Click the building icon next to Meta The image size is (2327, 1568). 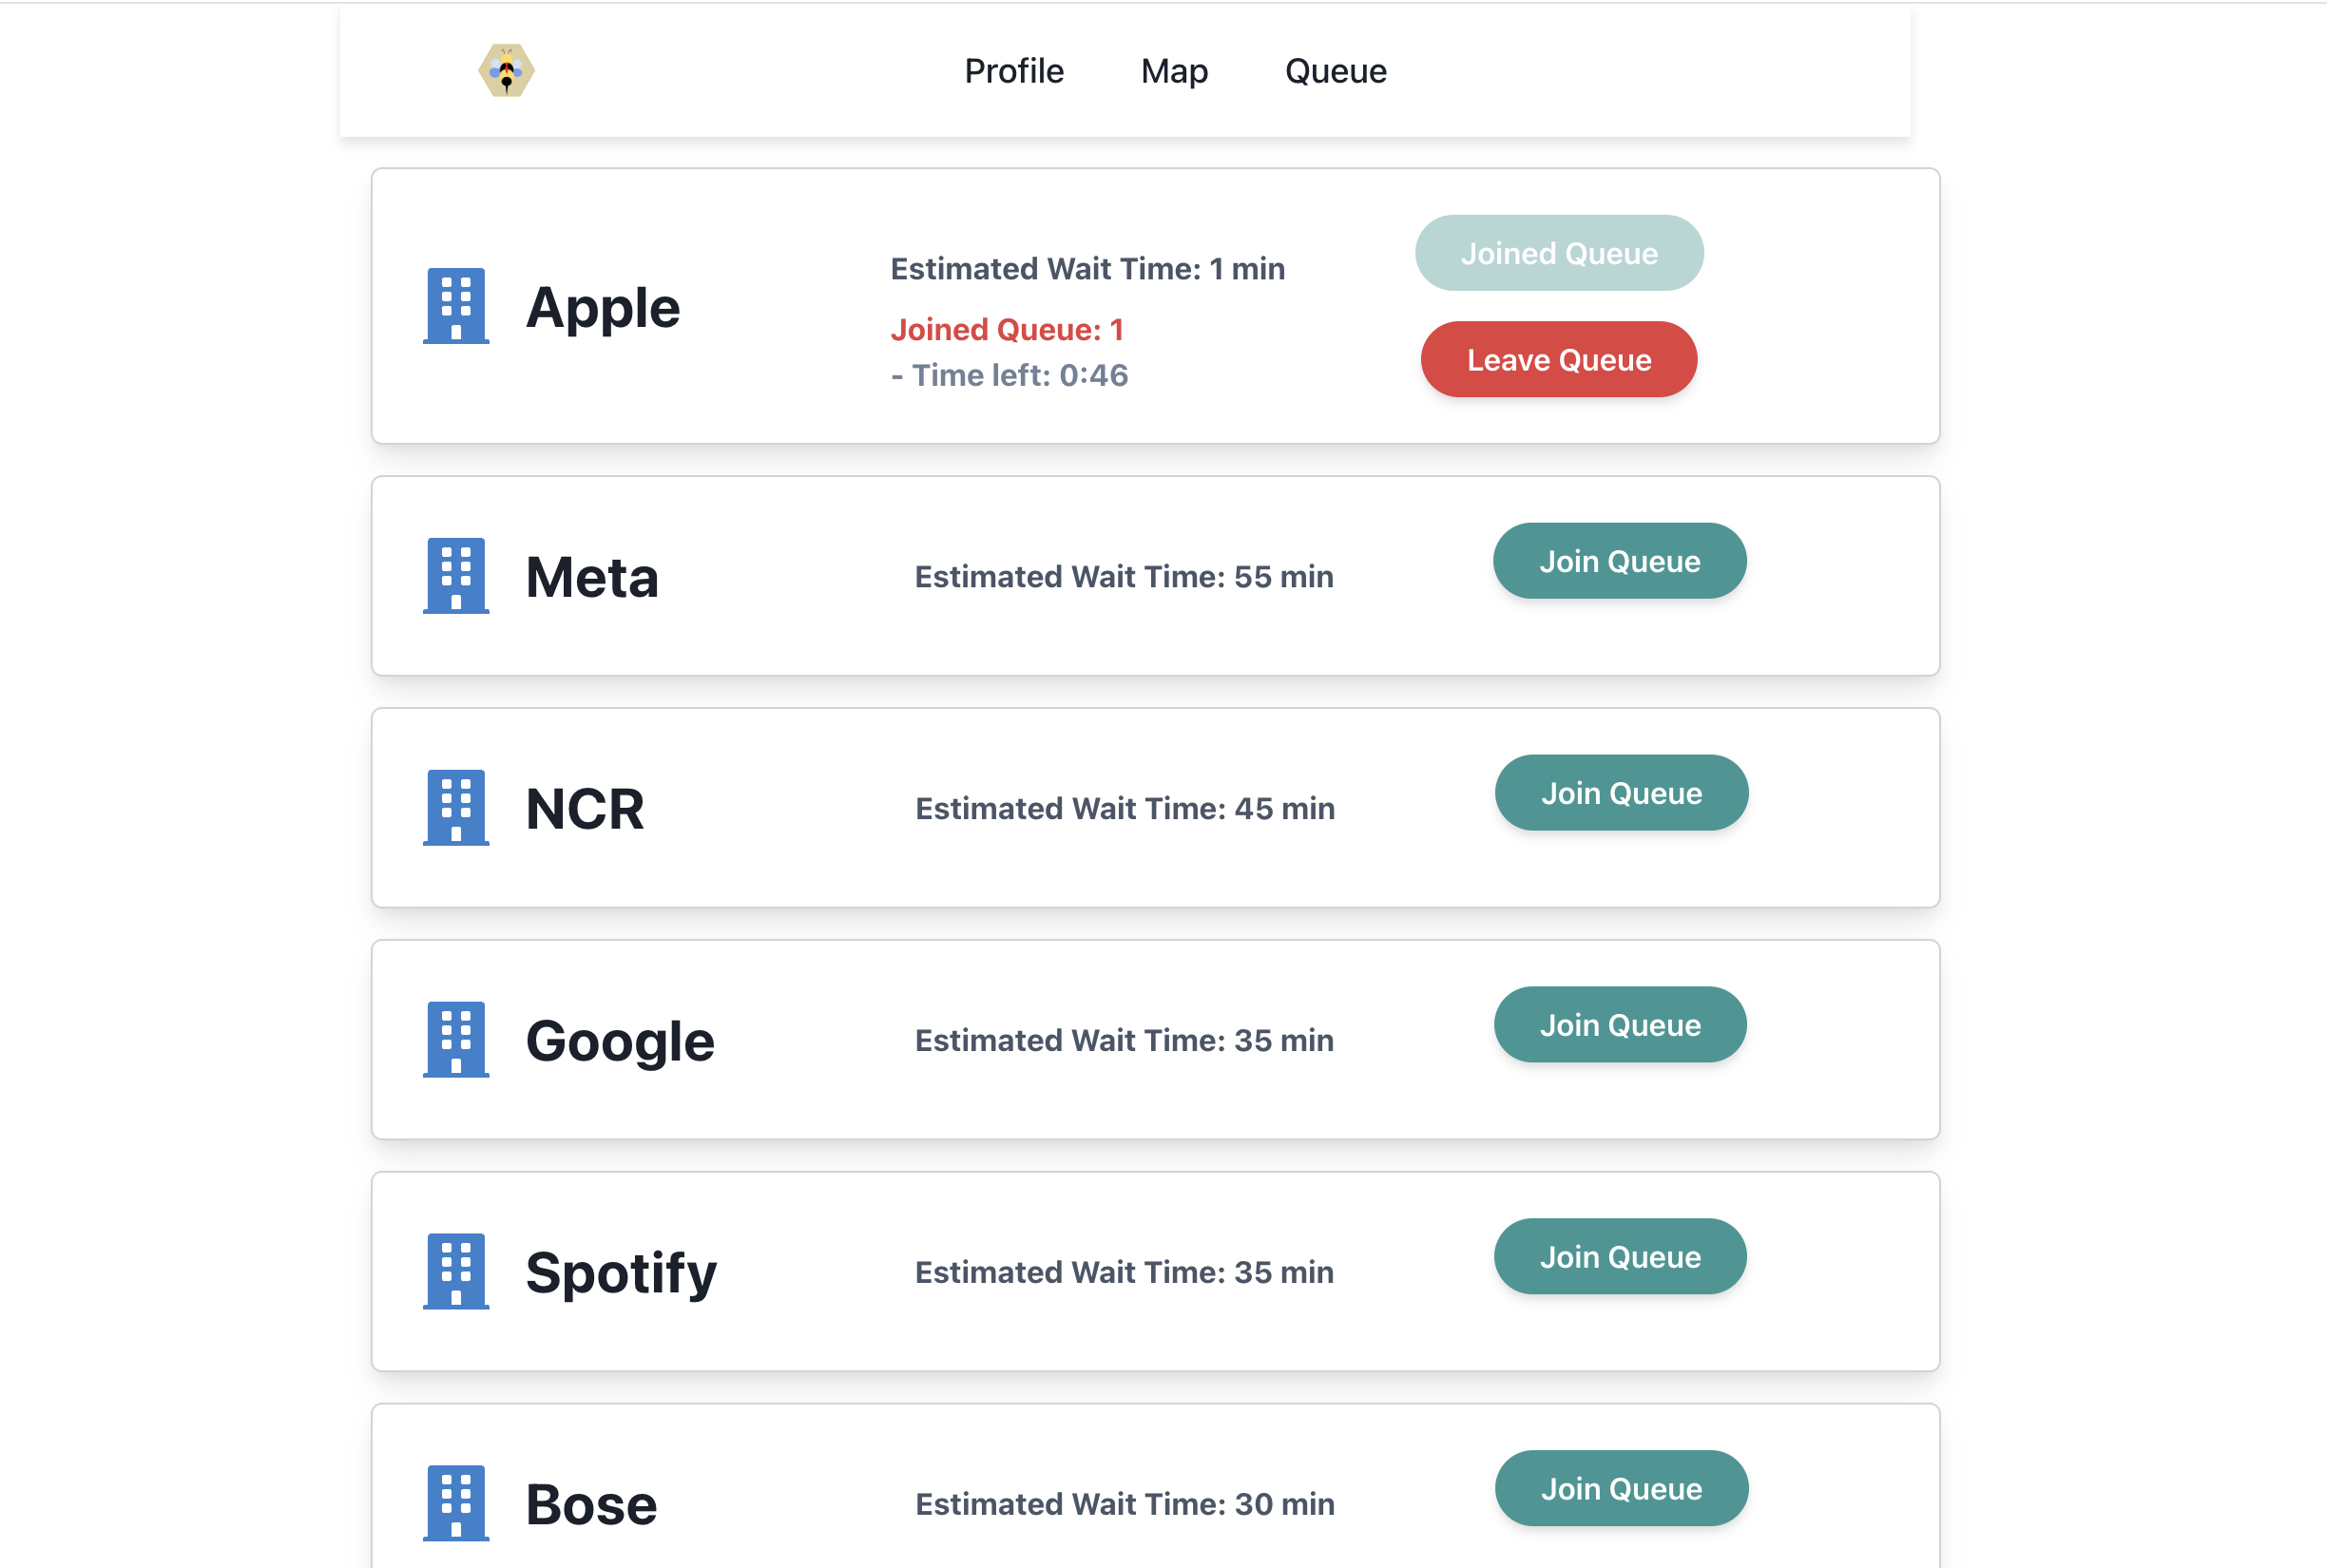click(456, 576)
